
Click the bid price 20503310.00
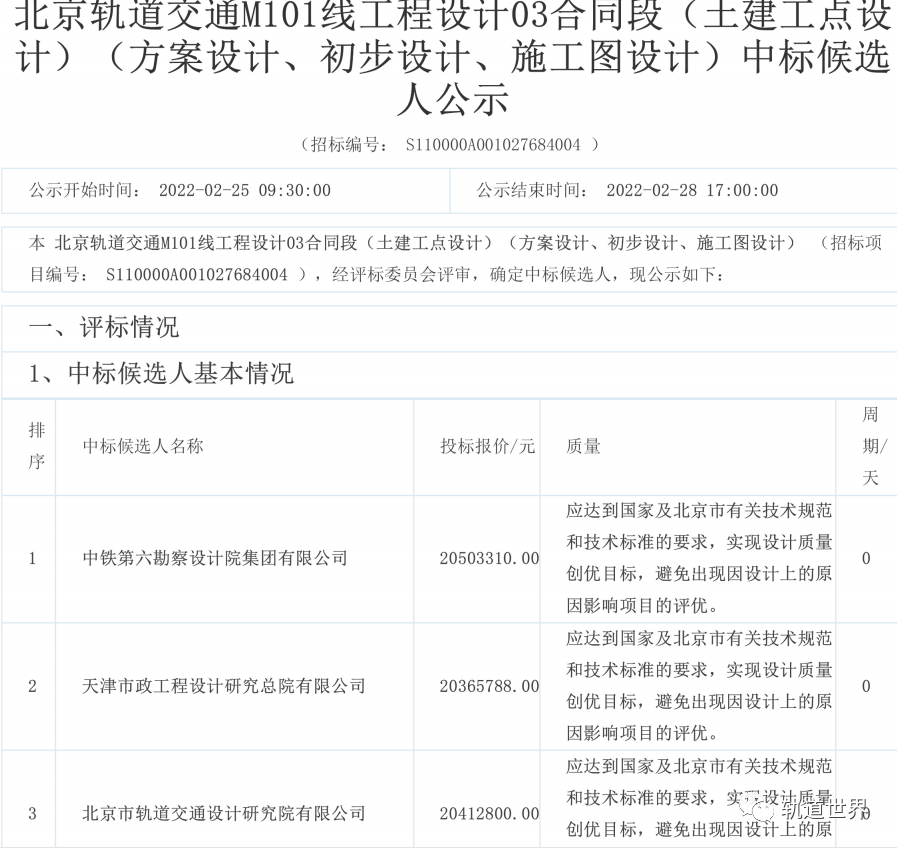489,558
